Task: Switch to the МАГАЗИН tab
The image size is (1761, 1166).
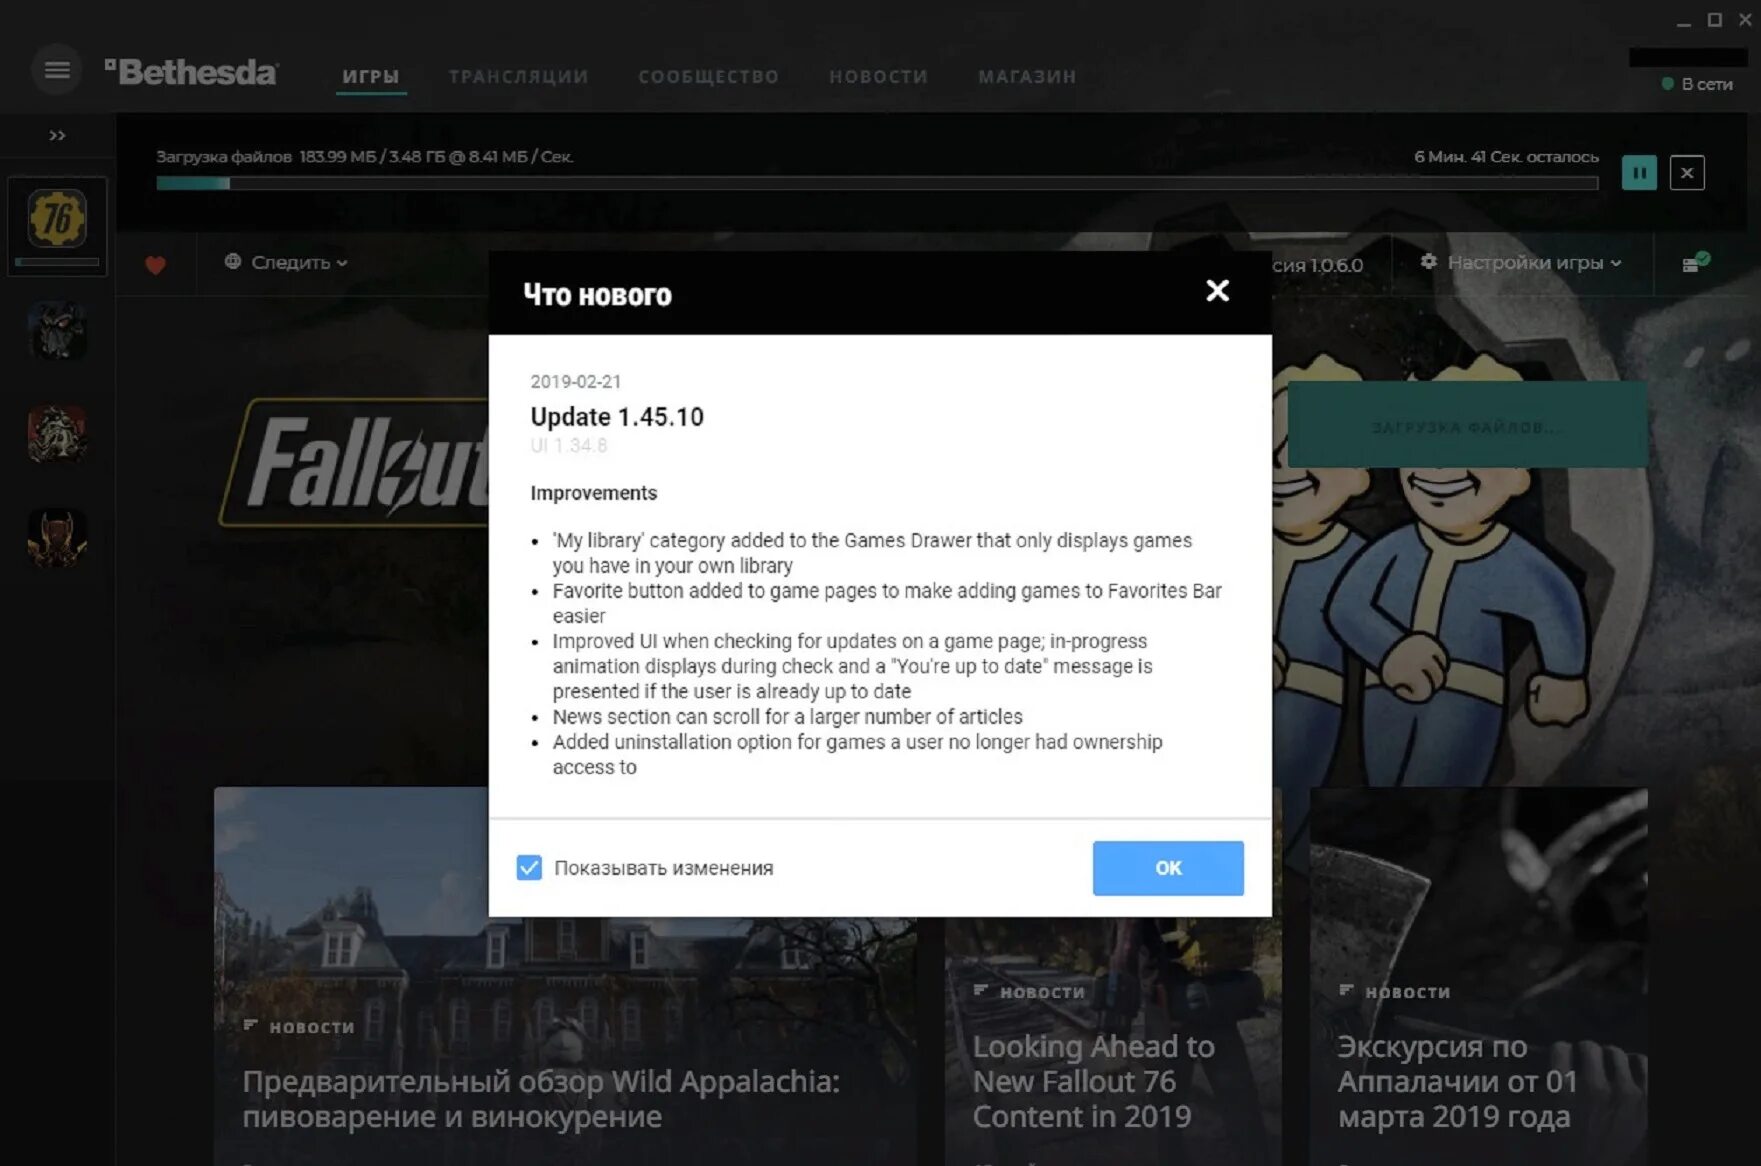Action: point(1026,76)
